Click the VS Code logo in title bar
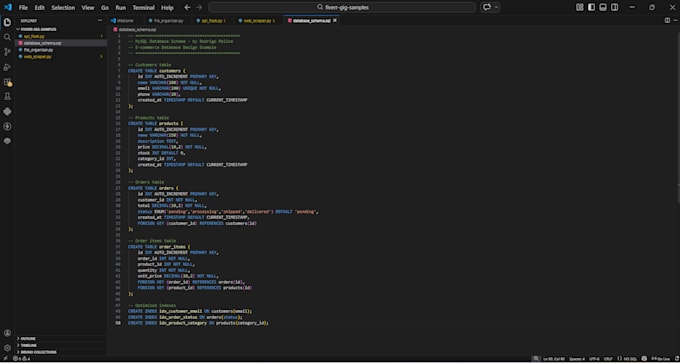Screen dimensions: 680x363 8,7
